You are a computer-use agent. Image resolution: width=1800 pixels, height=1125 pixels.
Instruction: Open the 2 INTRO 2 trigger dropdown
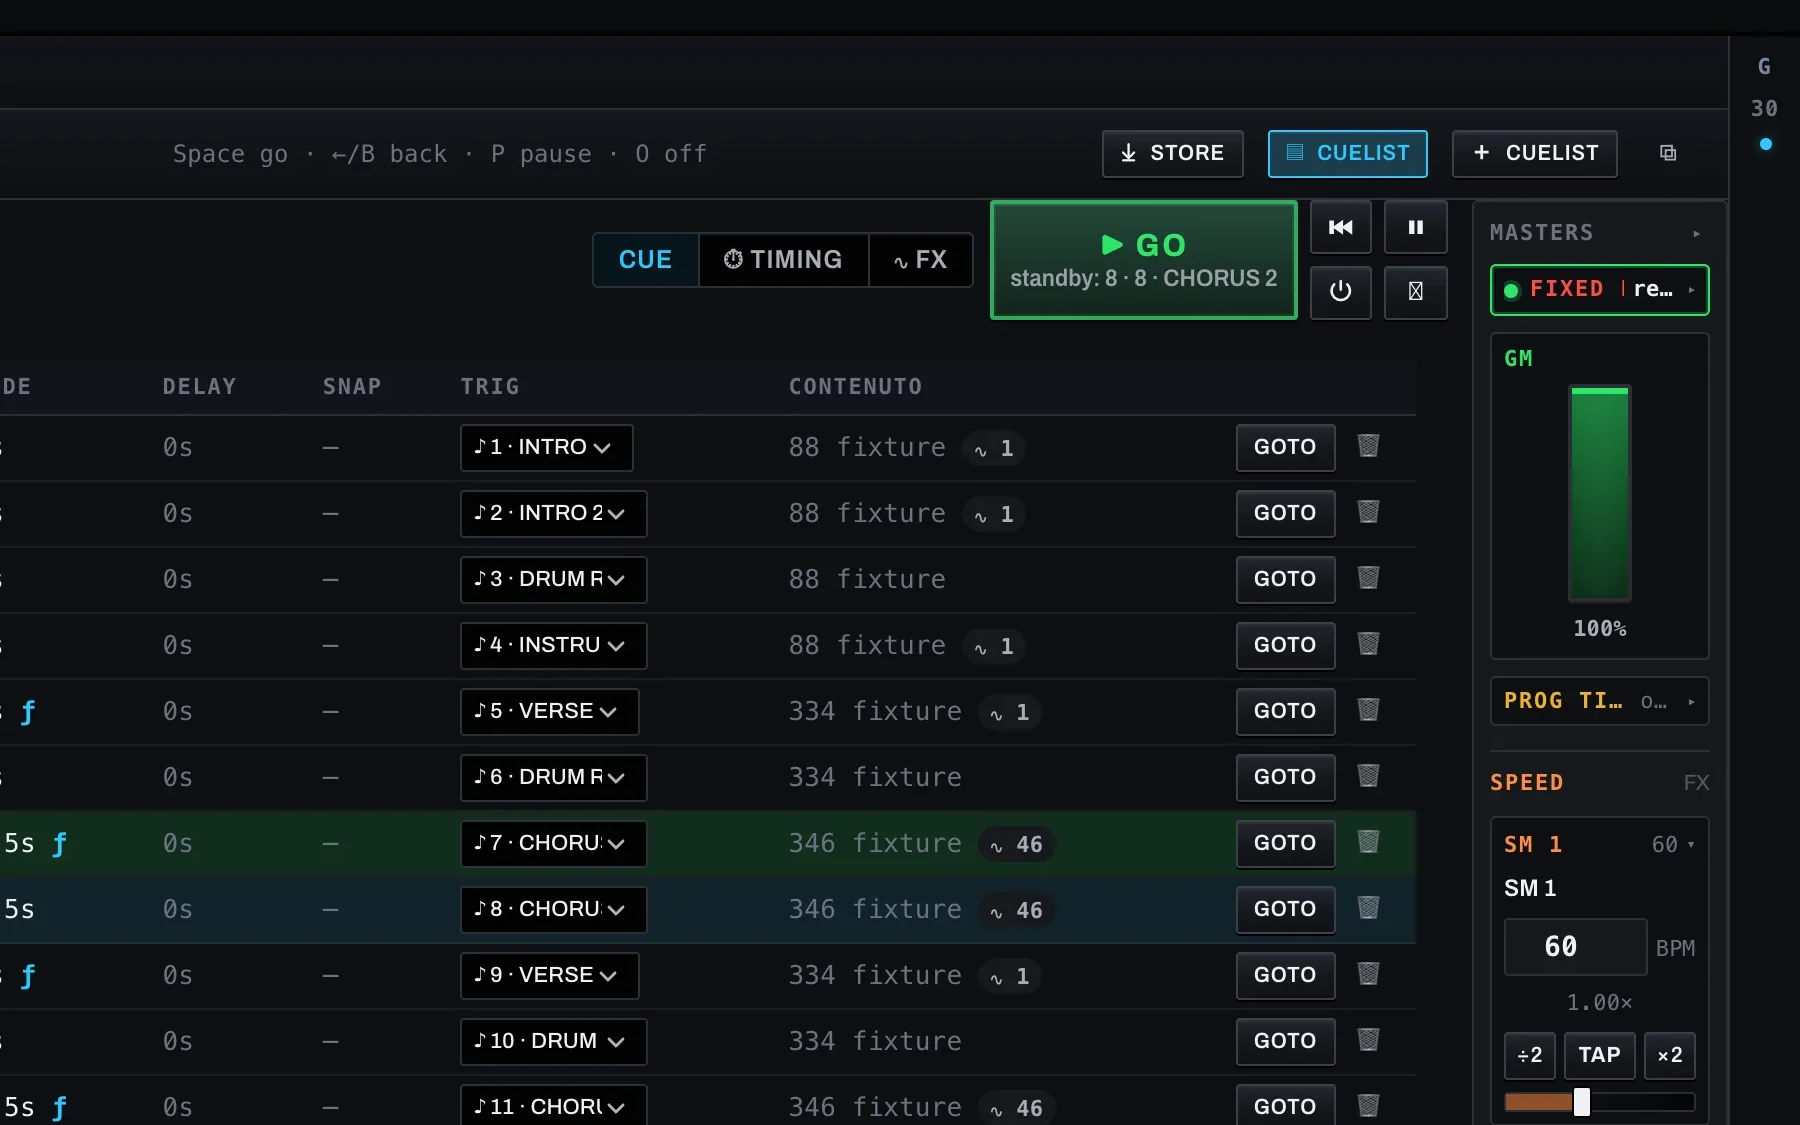(553, 513)
